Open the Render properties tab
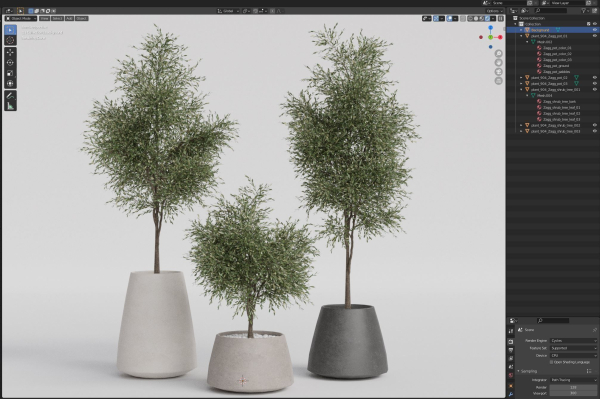The height and width of the screenshot is (399, 600). [x=511, y=341]
